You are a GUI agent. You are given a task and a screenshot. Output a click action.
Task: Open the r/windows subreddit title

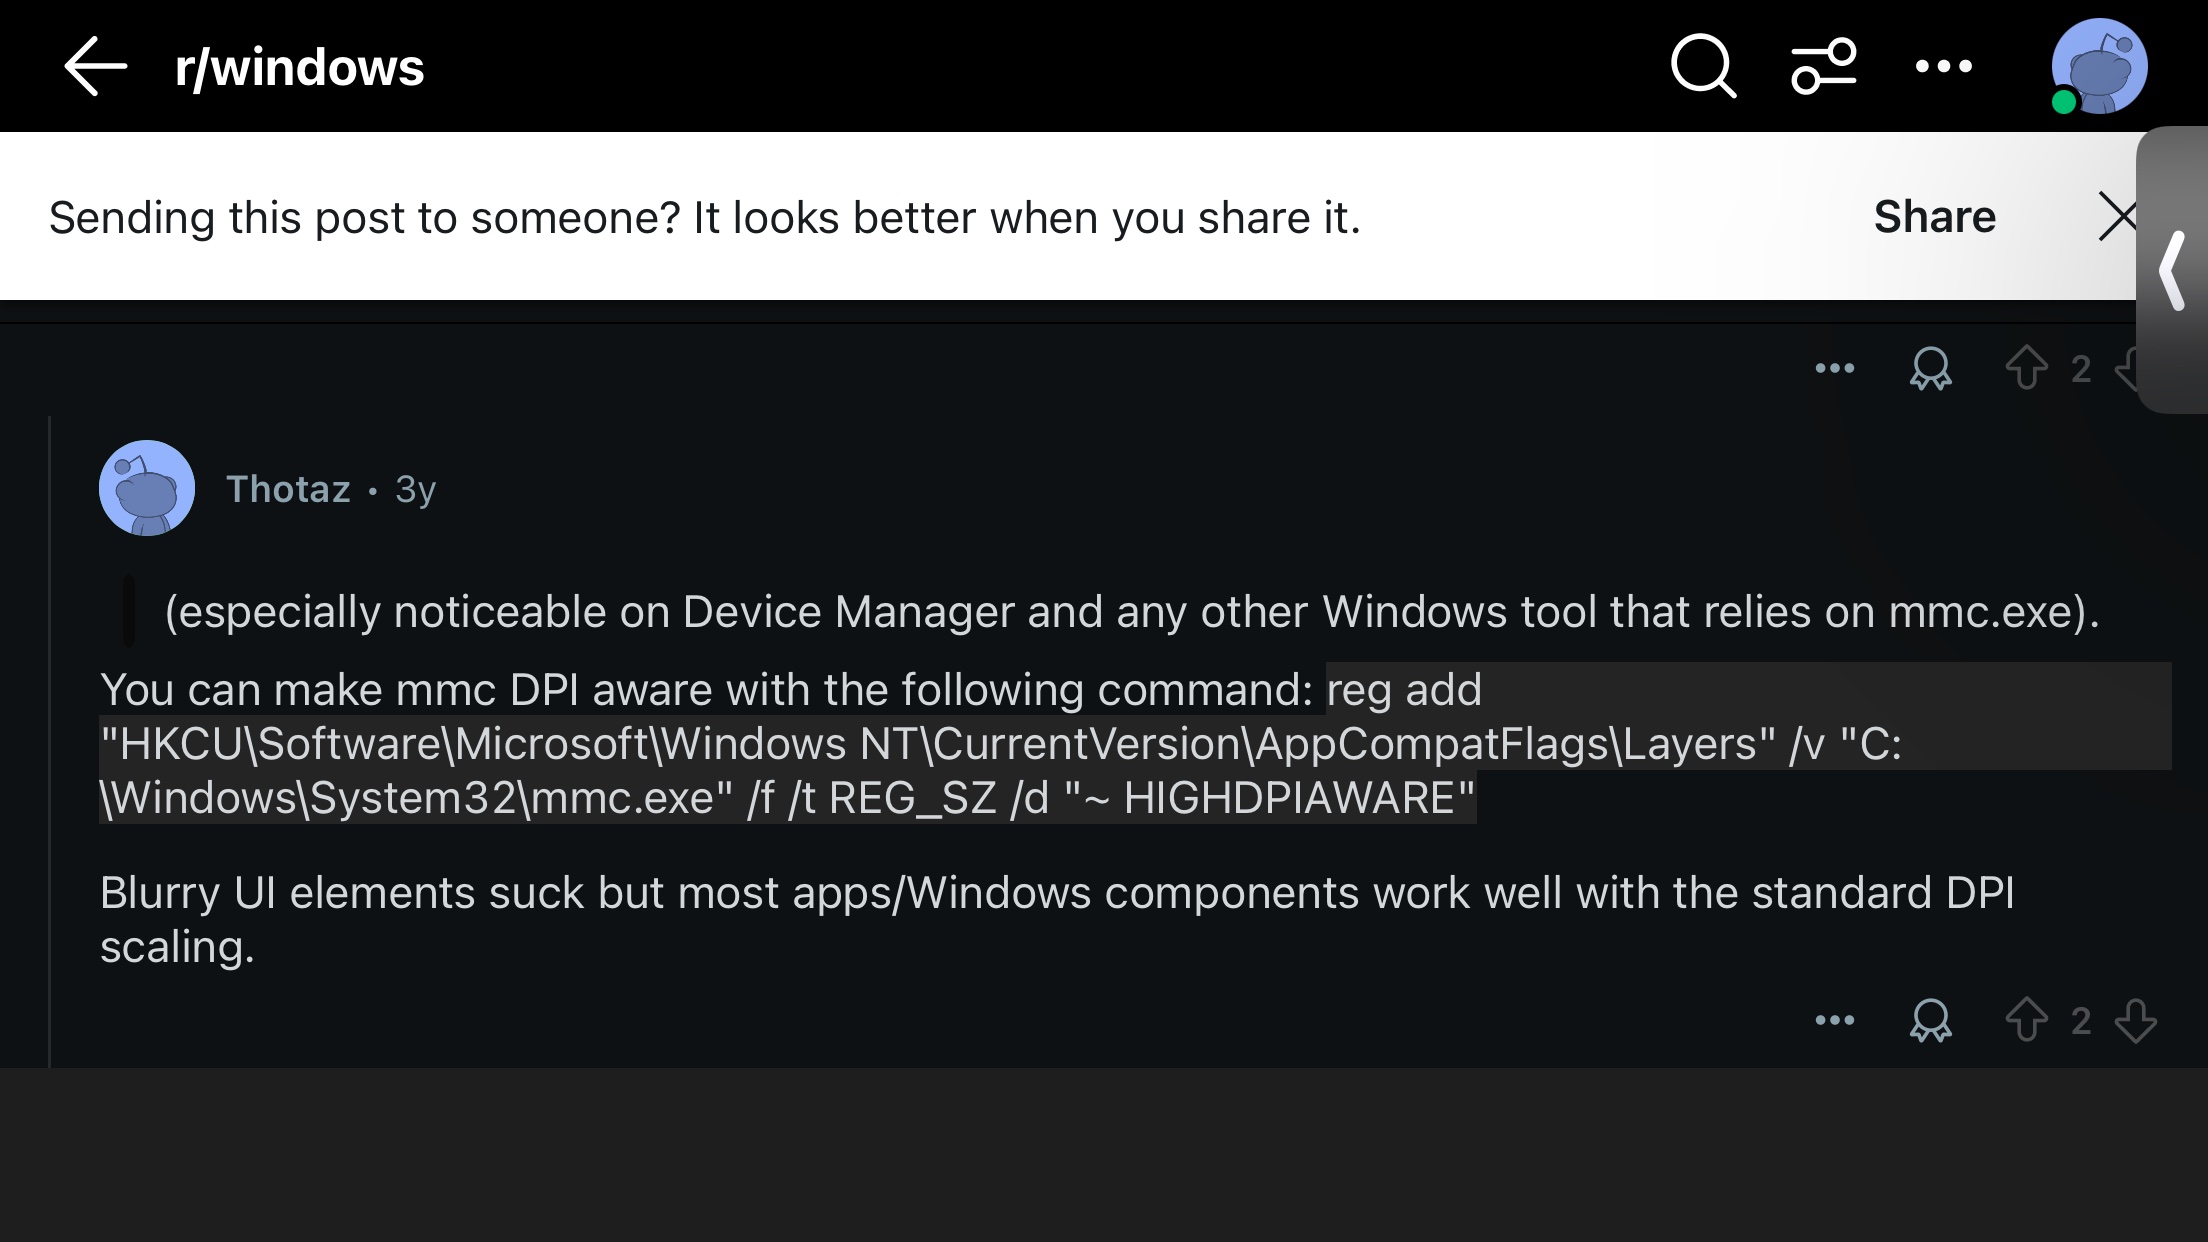pyautogui.click(x=299, y=67)
